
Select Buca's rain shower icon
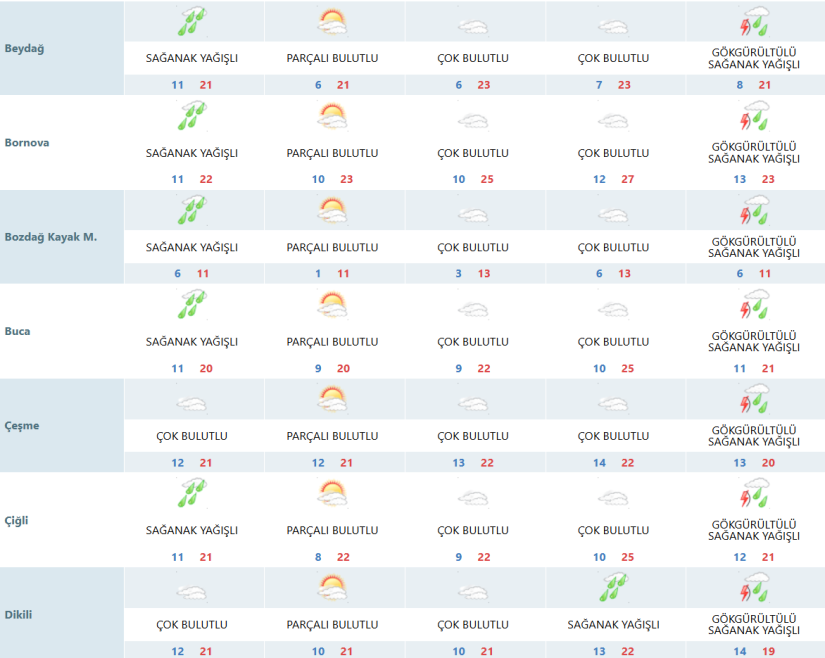[191, 306]
